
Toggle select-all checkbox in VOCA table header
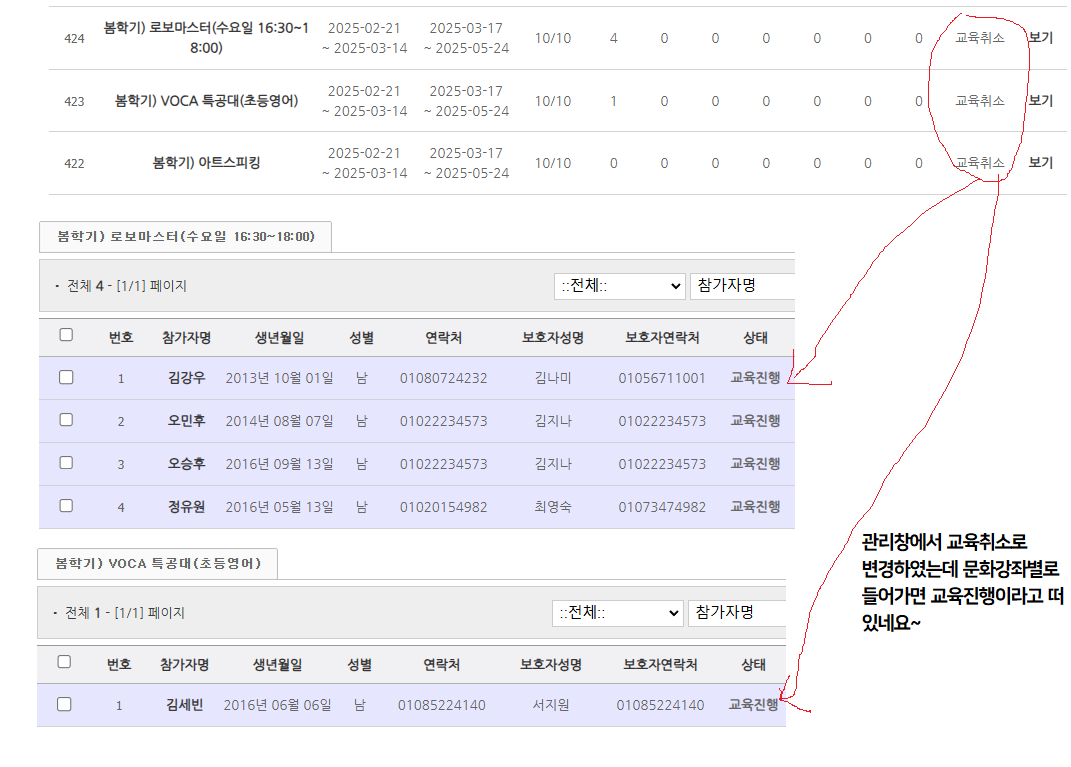tap(64, 662)
